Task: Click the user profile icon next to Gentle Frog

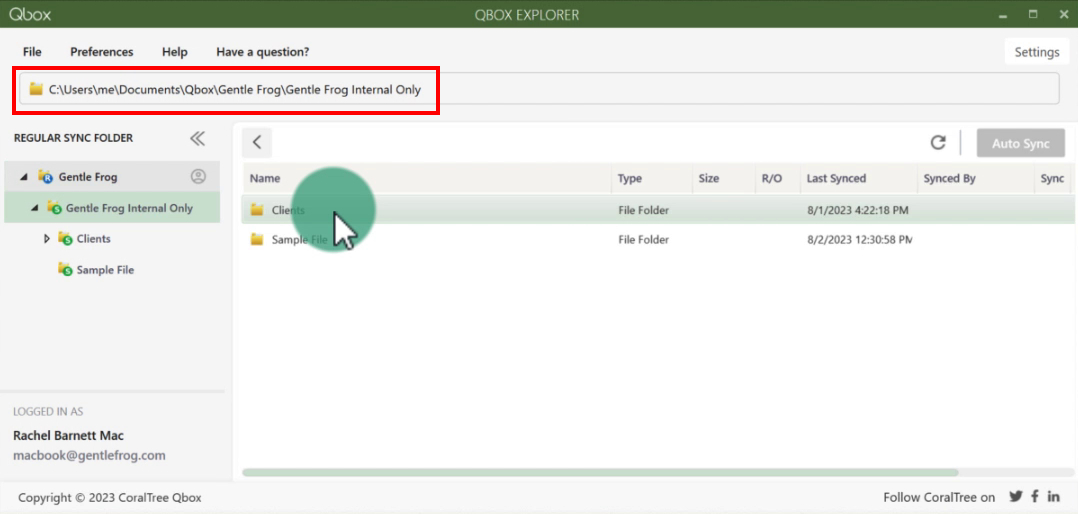Action: pyautogui.click(x=198, y=177)
